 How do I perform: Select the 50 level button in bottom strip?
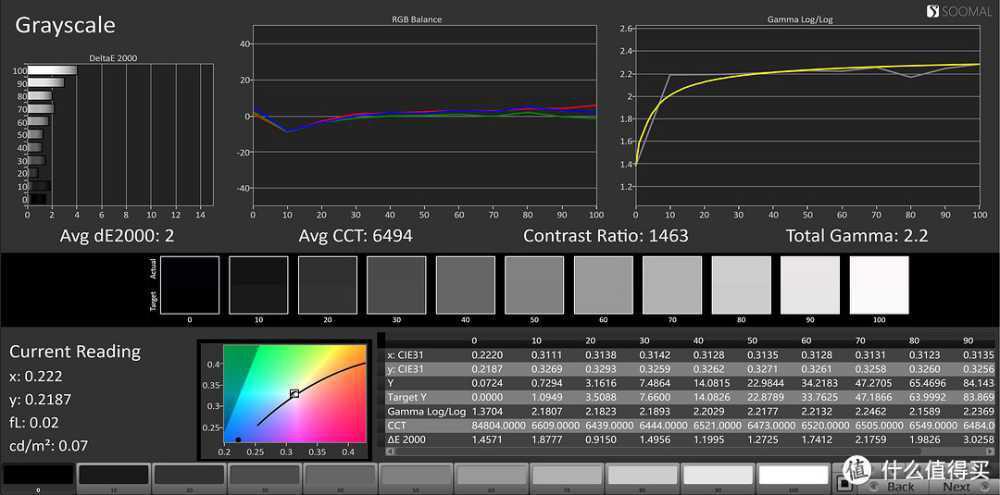(415, 476)
